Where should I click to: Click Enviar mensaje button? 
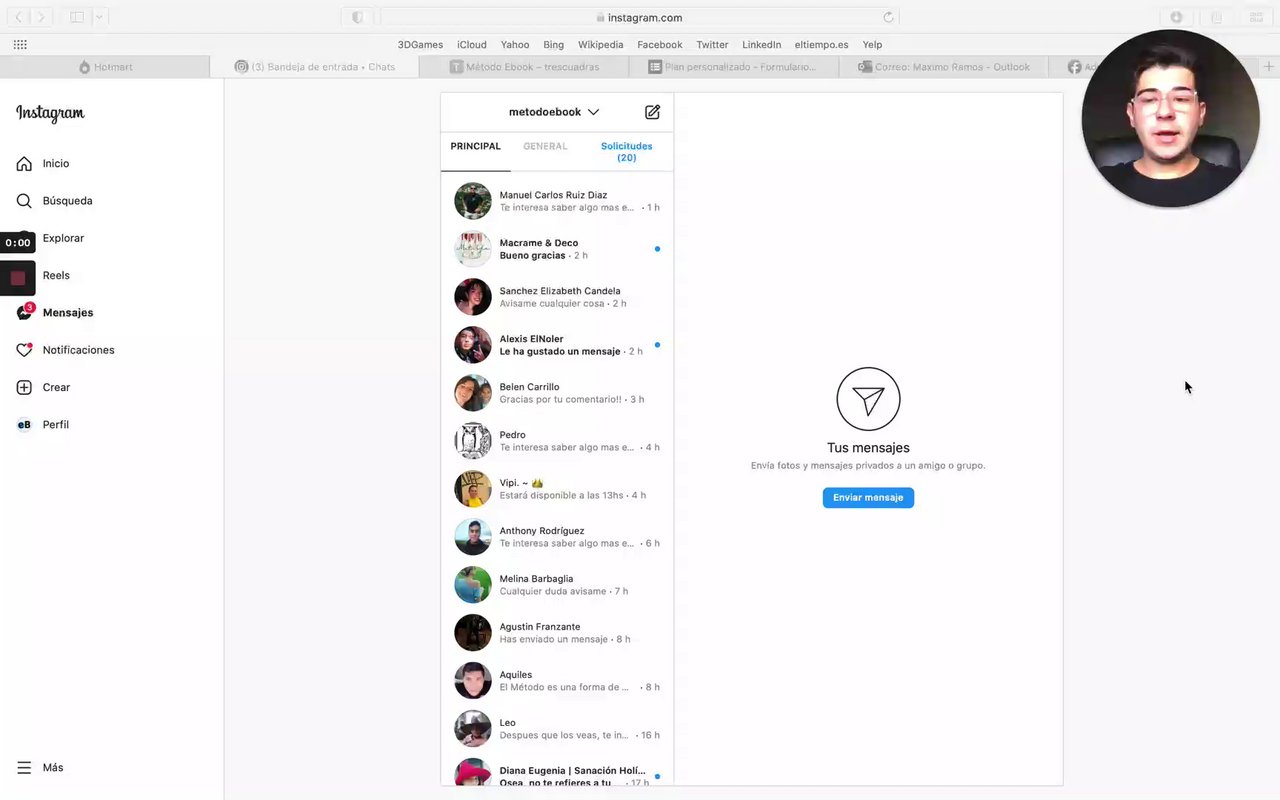(x=868, y=498)
